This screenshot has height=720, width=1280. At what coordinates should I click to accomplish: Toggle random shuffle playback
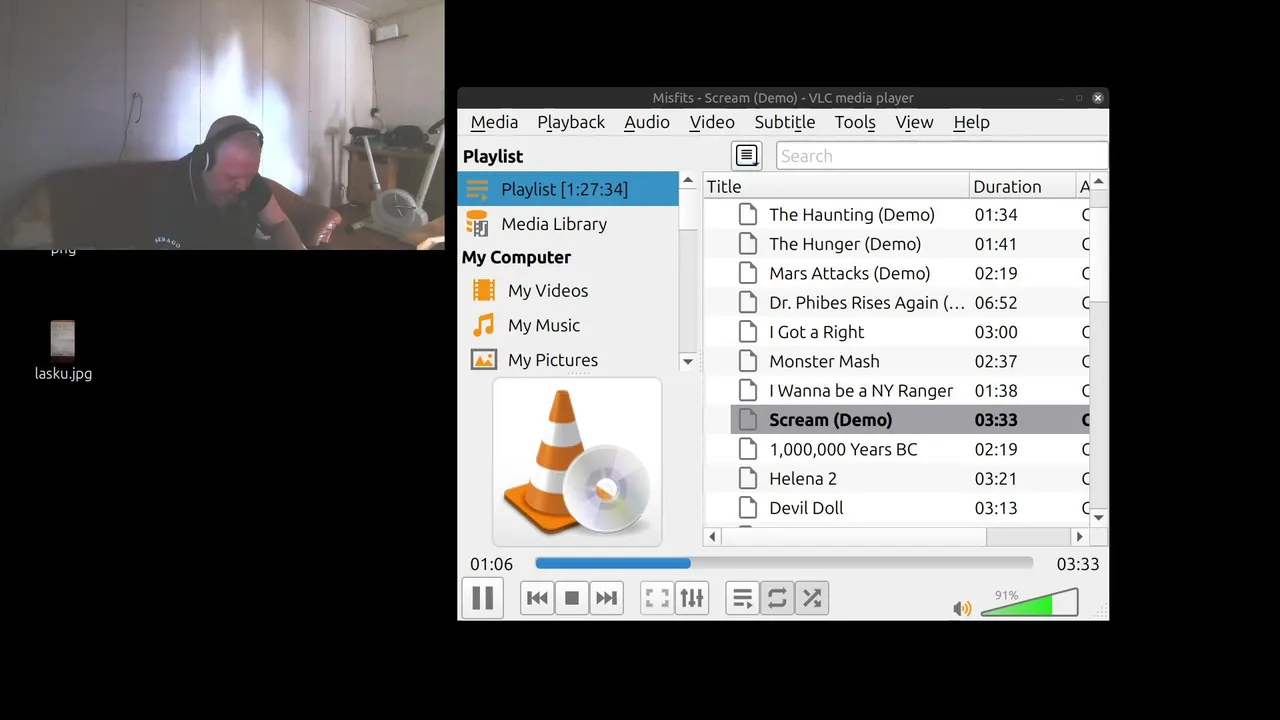[x=812, y=598]
